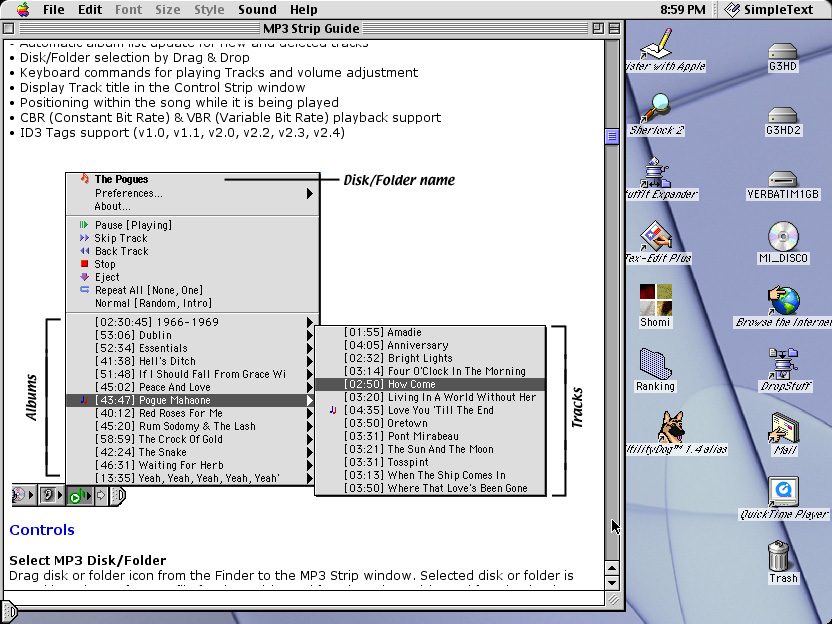This screenshot has height=624, width=832.
Task: Select The Crock Of Gold album
Action: point(192,439)
